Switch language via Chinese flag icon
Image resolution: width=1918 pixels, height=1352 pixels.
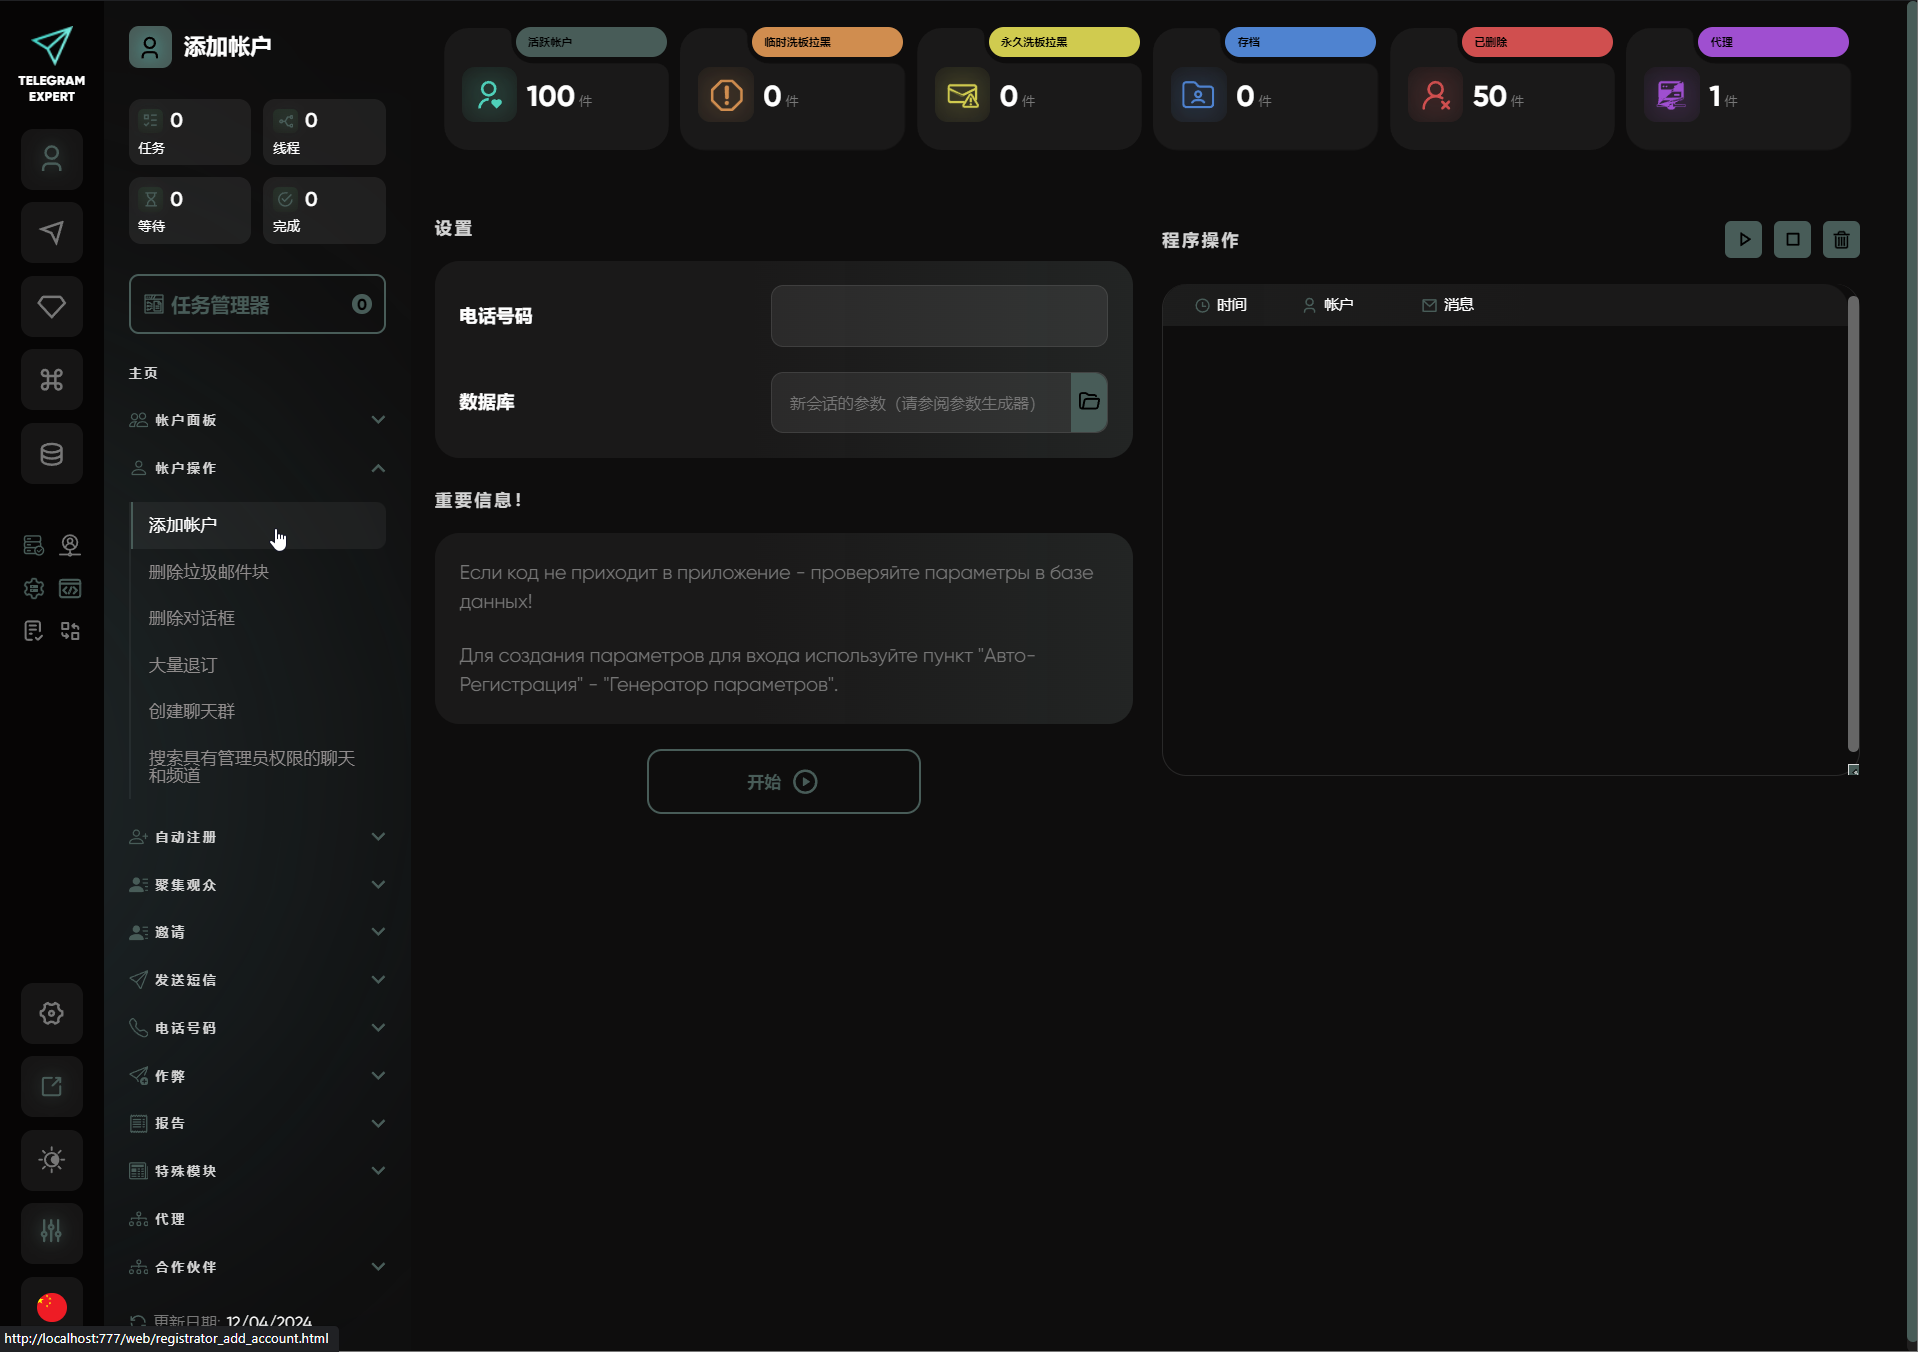pyautogui.click(x=52, y=1306)
